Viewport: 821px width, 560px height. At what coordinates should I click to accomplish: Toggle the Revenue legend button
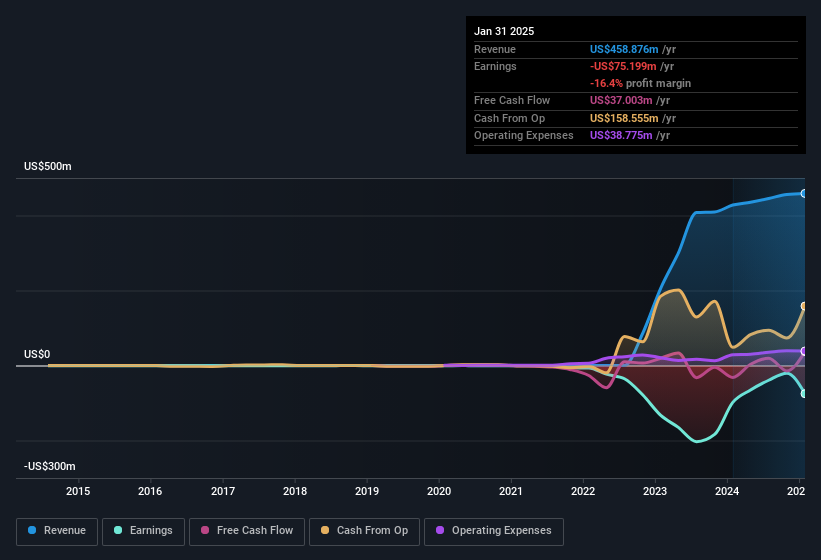[x=57, y=531]
